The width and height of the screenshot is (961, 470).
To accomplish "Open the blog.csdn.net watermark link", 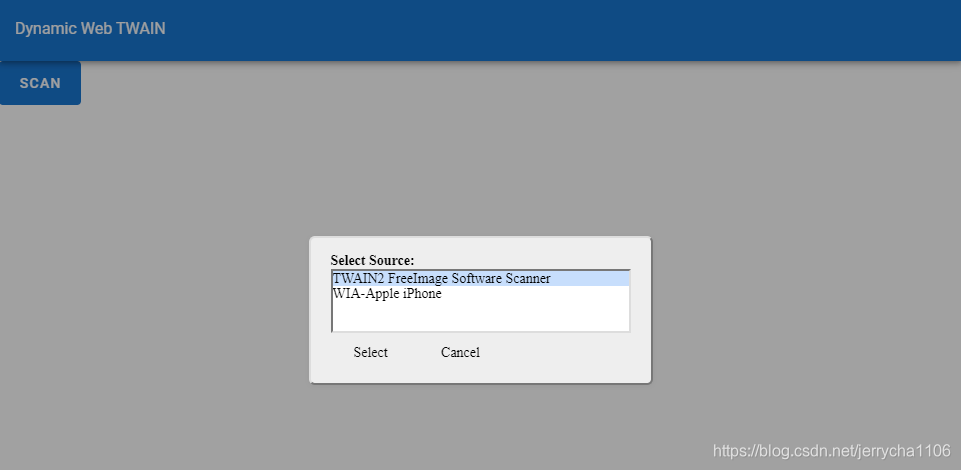I will pyautogui.click(x=832, y=452).
